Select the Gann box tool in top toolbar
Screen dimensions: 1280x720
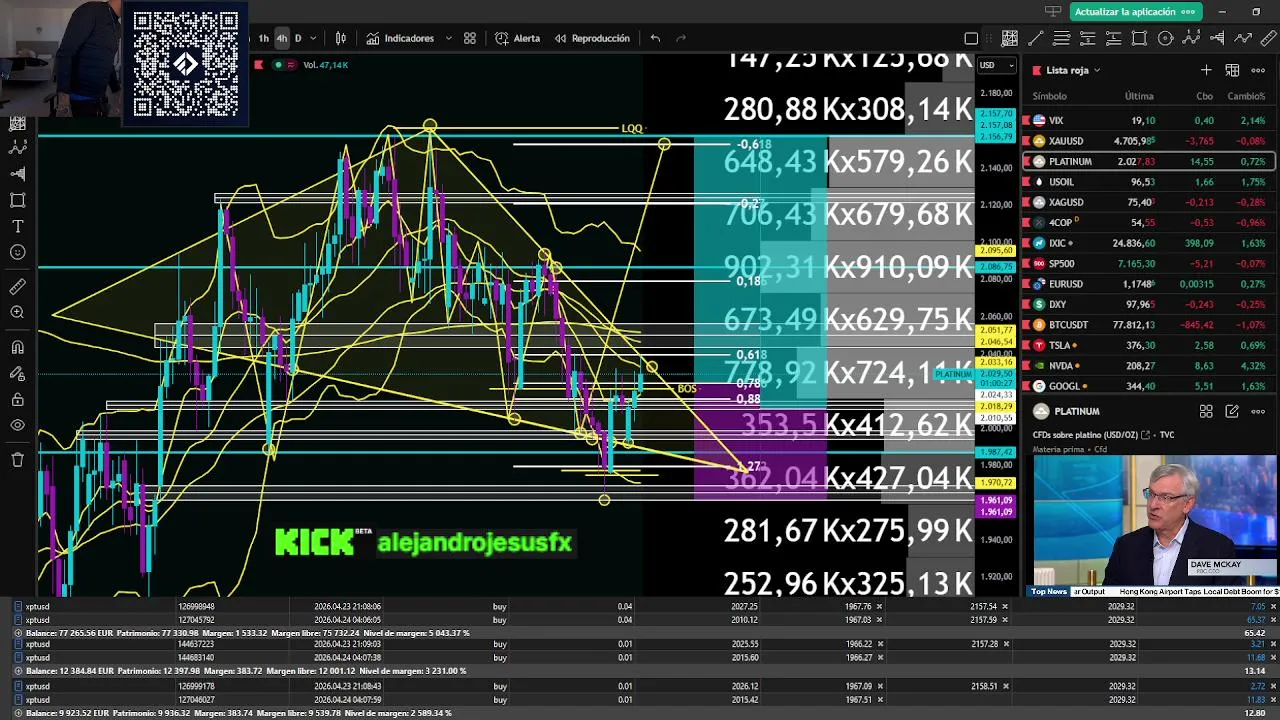click(x=1010, y=38)
